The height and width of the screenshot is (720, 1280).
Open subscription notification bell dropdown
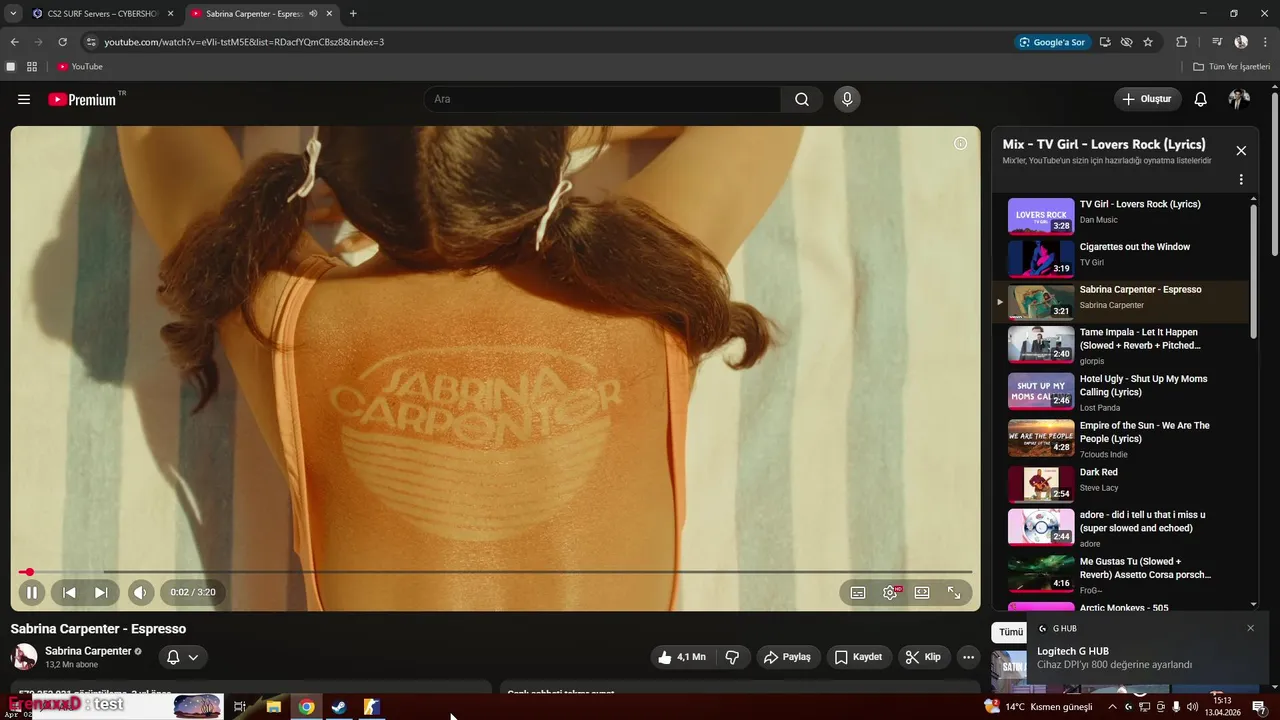(x=182, y=657)
